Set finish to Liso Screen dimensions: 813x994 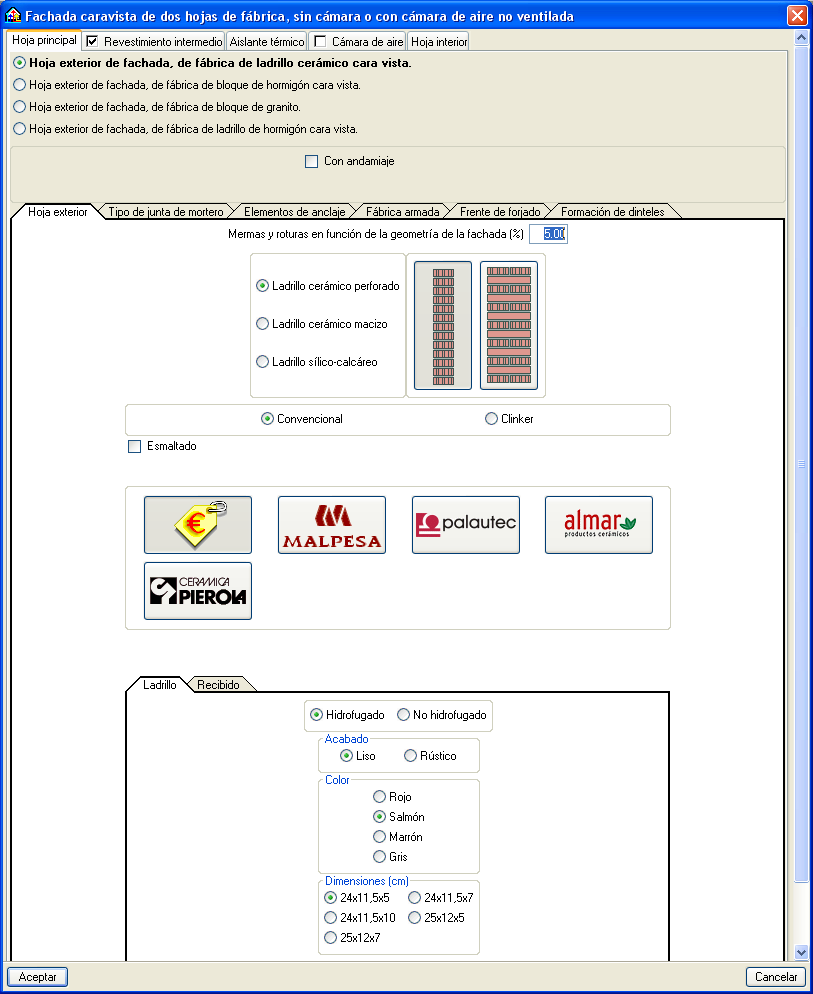tap(358, 756)
